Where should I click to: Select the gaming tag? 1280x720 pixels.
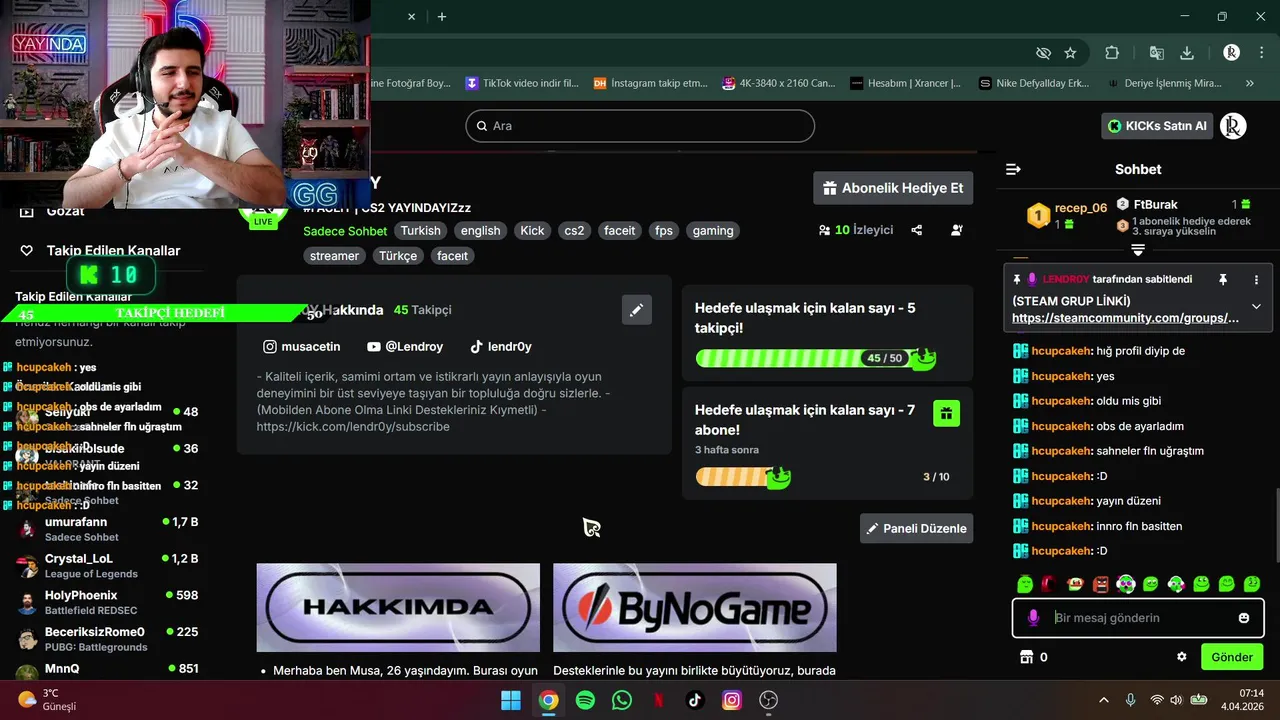(713, 230)
